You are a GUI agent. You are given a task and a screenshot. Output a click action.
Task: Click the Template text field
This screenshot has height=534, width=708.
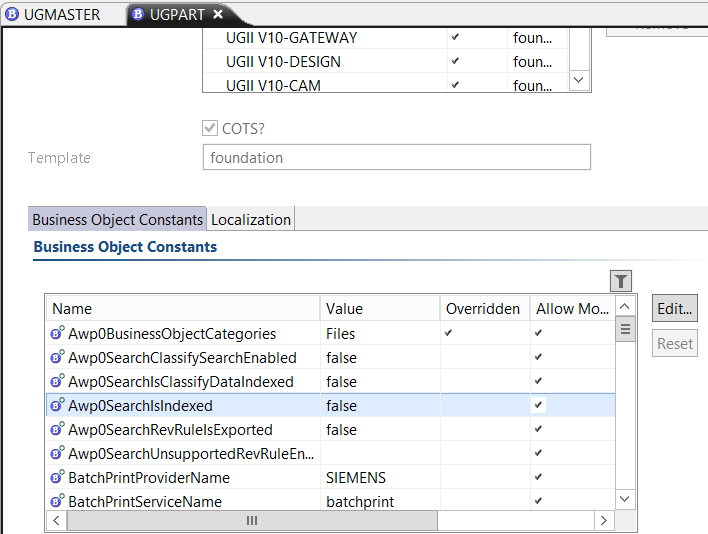tap(396, 158)
